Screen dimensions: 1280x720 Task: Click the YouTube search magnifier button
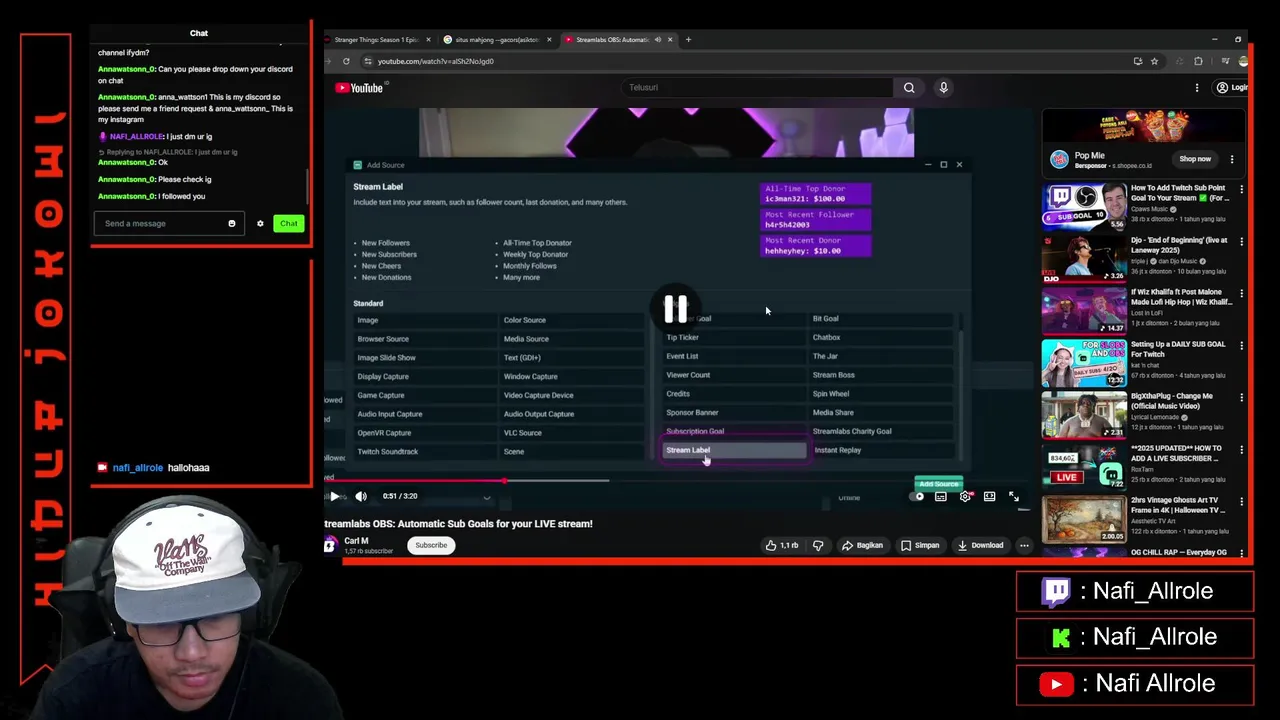pyautogui.click(x=909, y=88)
